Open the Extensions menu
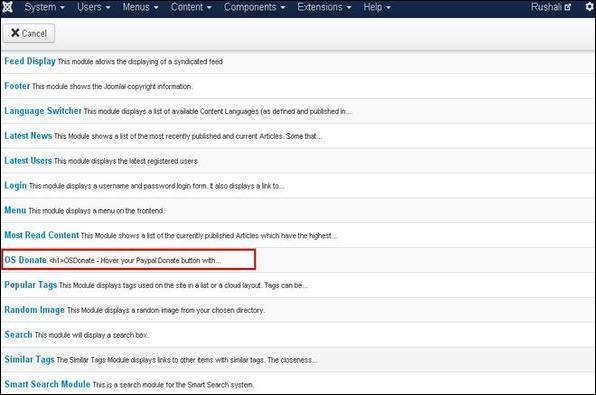This screenshot has width=596, height=395. (324, 7)
